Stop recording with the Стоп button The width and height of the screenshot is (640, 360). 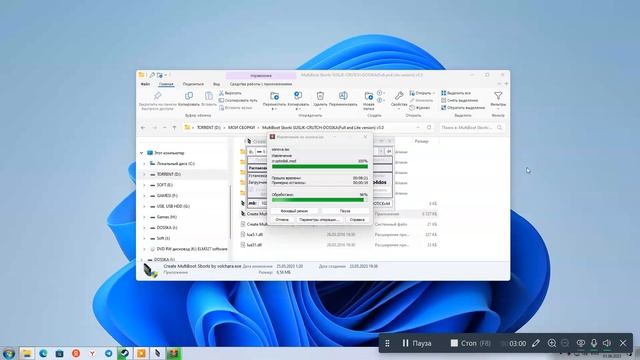[x=470, y=343]
